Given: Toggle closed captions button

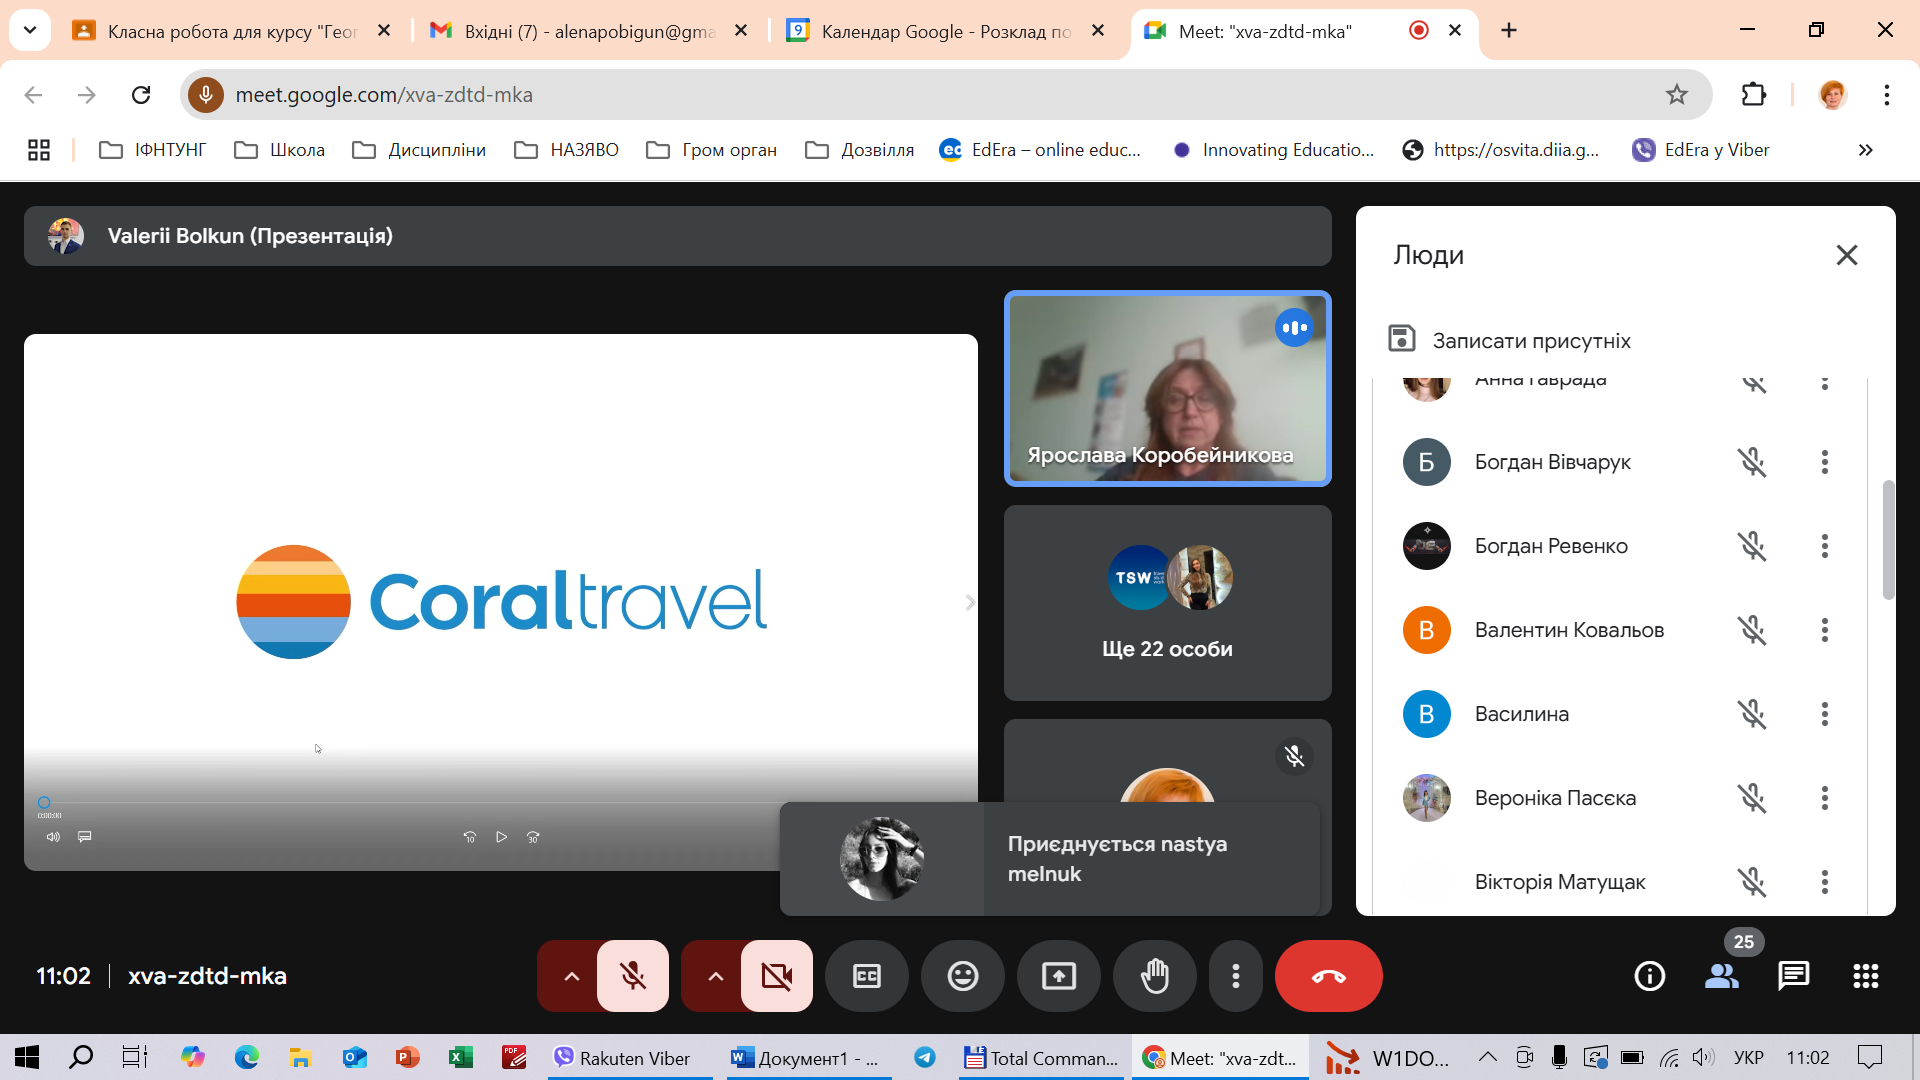Looking at the screenshot, I should pos(866,976).
